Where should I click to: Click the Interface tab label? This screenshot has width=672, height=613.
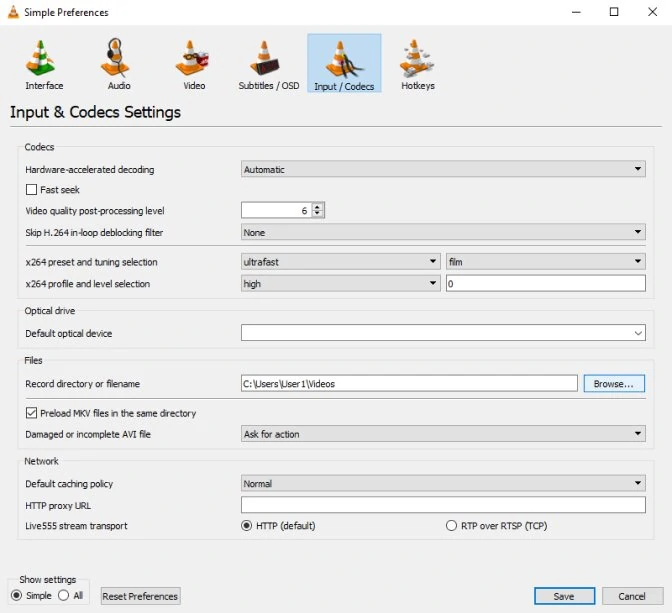click(44, 85)
